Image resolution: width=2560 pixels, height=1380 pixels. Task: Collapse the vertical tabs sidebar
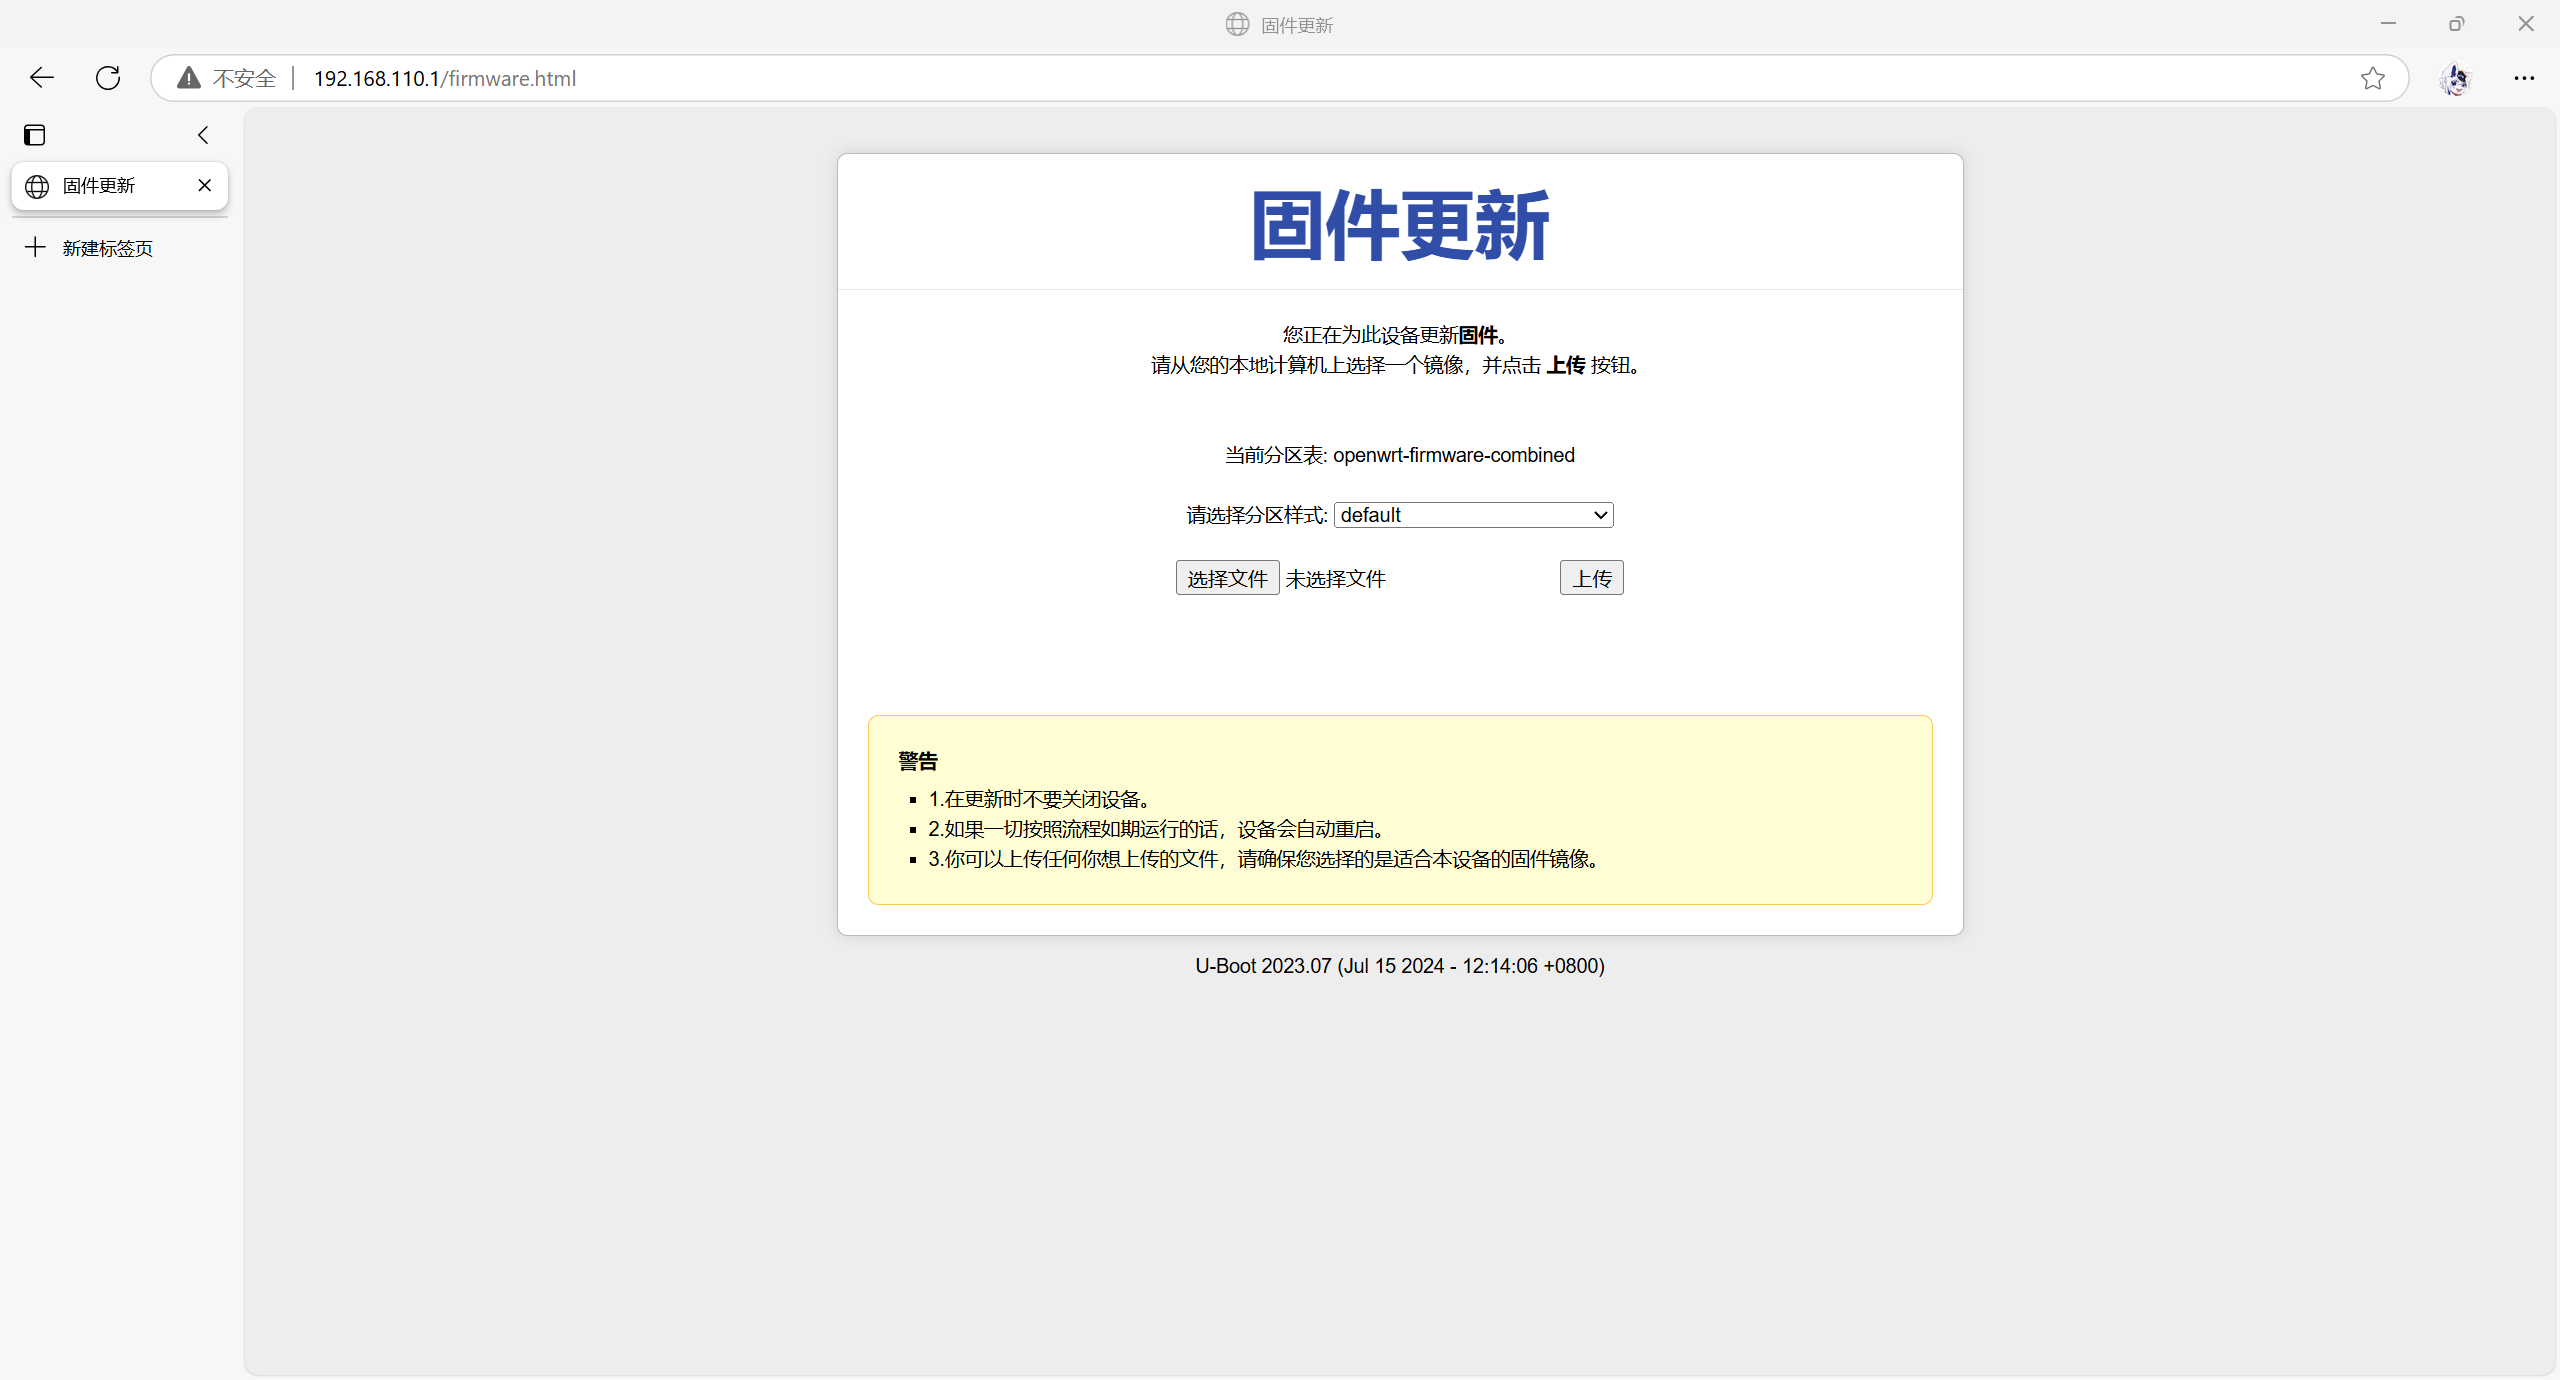[203, 134]
